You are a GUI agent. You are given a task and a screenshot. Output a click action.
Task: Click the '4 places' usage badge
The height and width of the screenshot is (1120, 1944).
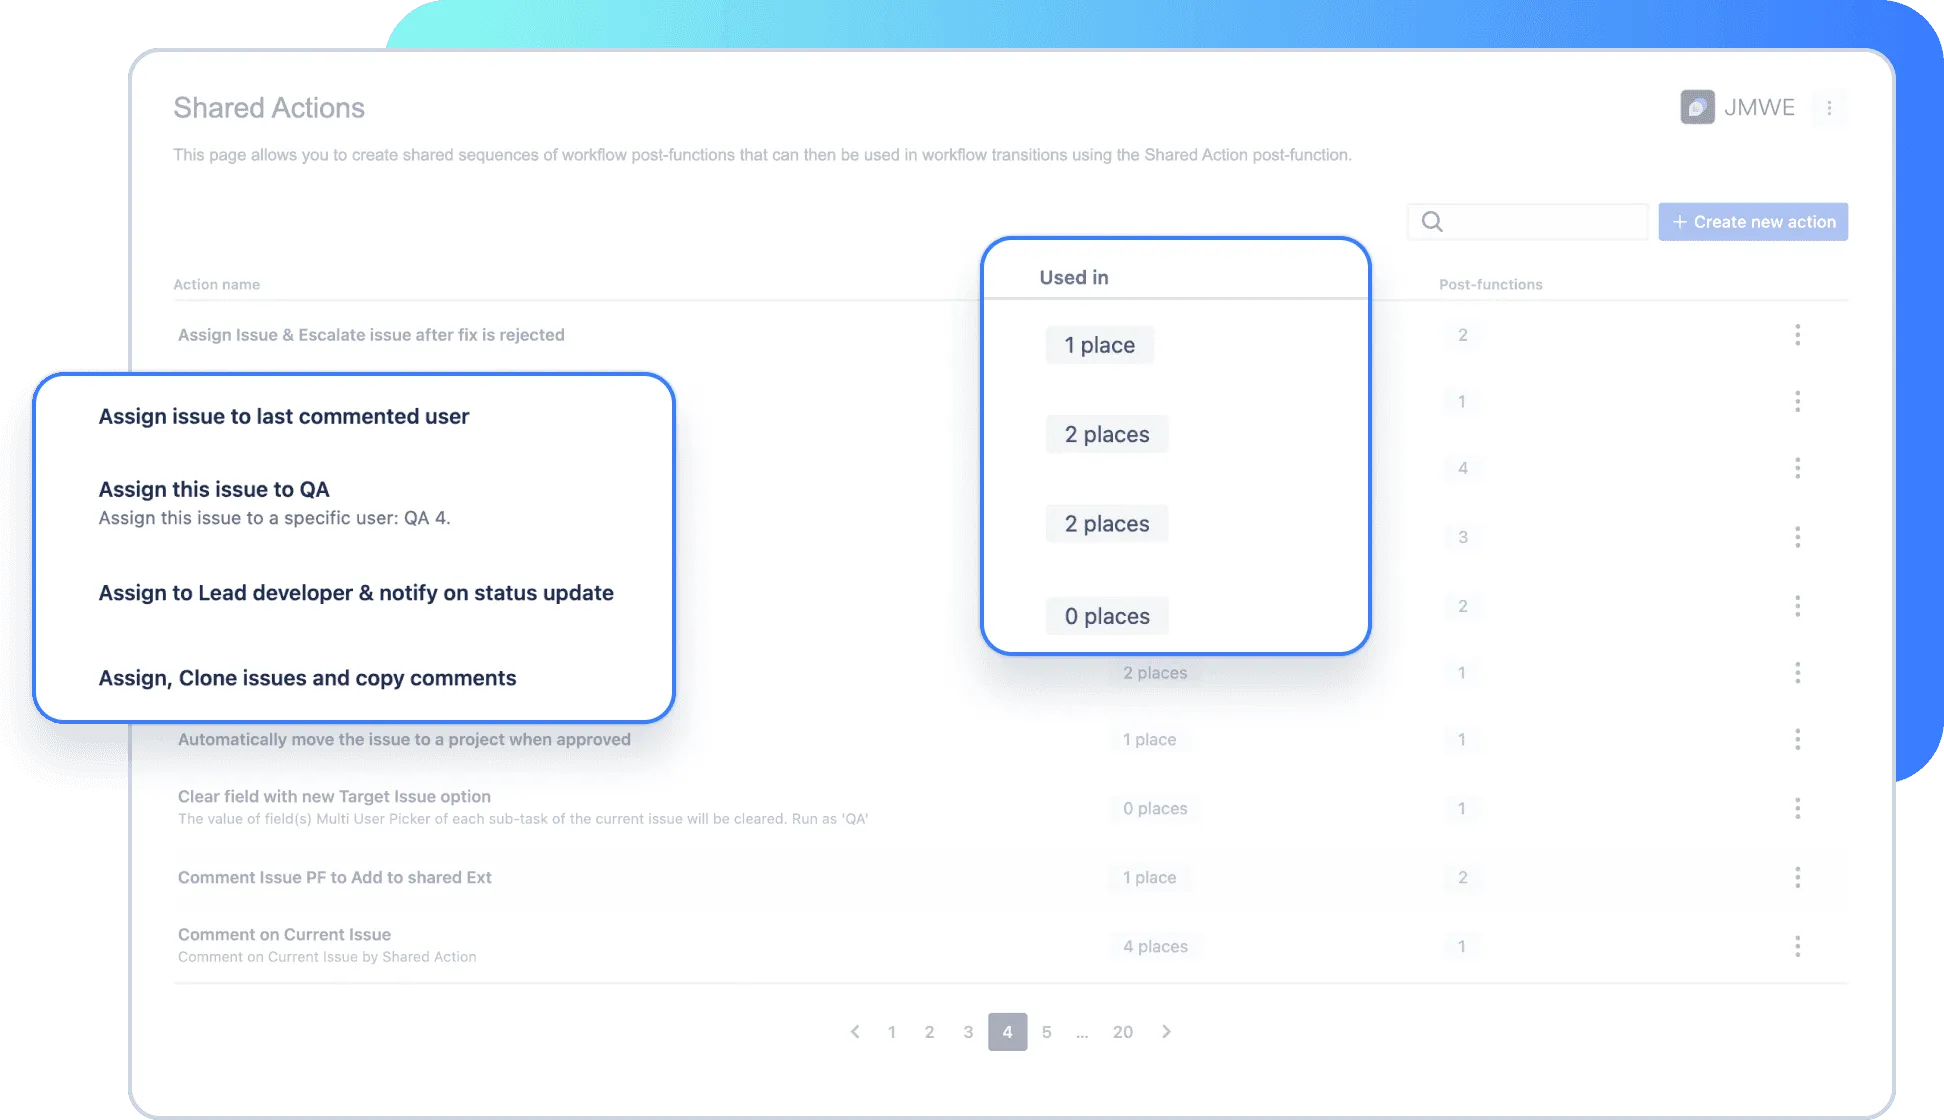pos(1155,946)
